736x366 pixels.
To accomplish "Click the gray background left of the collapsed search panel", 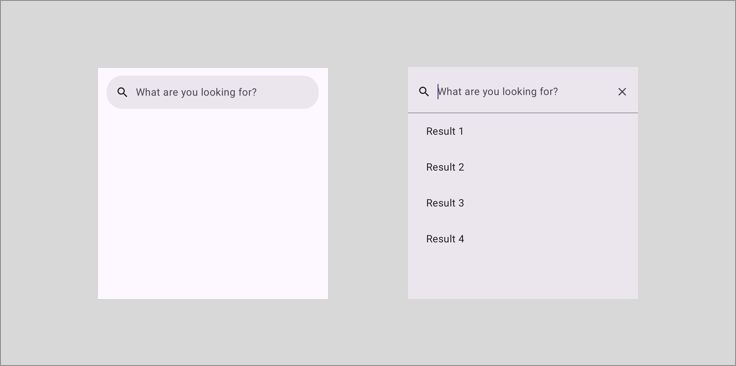I will click(49, 183).
